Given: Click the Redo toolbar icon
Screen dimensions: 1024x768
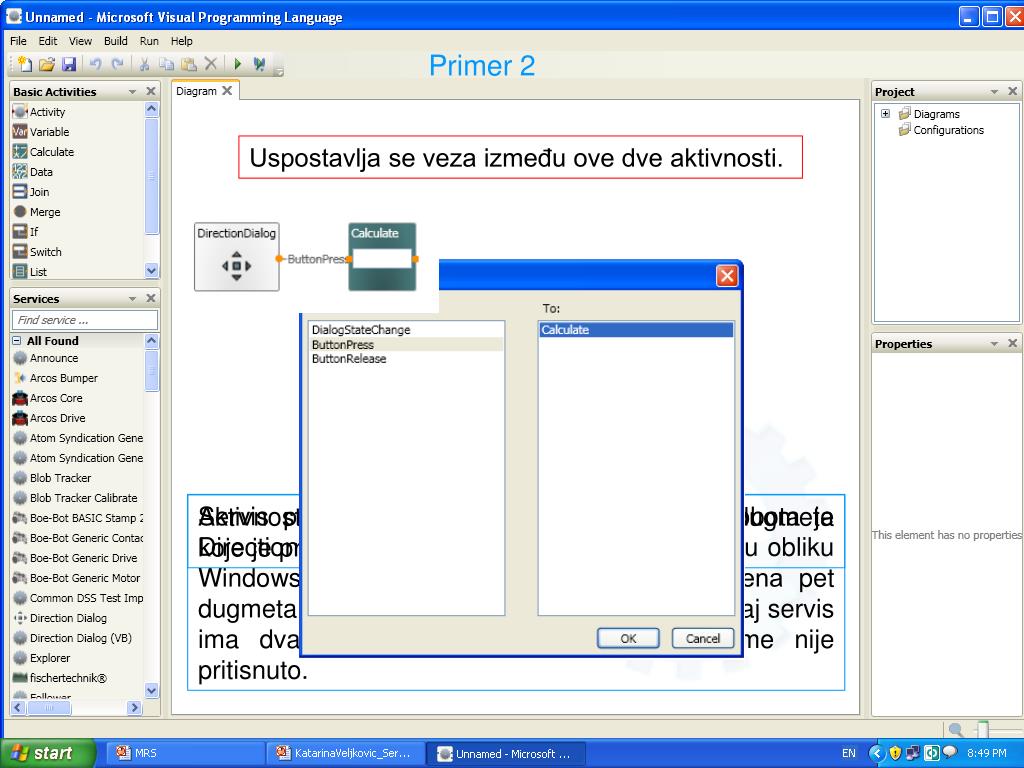Looking at the screenshot, I should (x=118, y=63).
